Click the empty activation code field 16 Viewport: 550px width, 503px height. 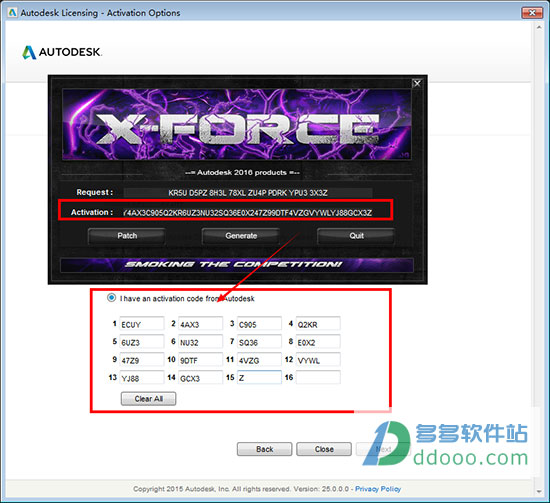click(x=318, y=377)
